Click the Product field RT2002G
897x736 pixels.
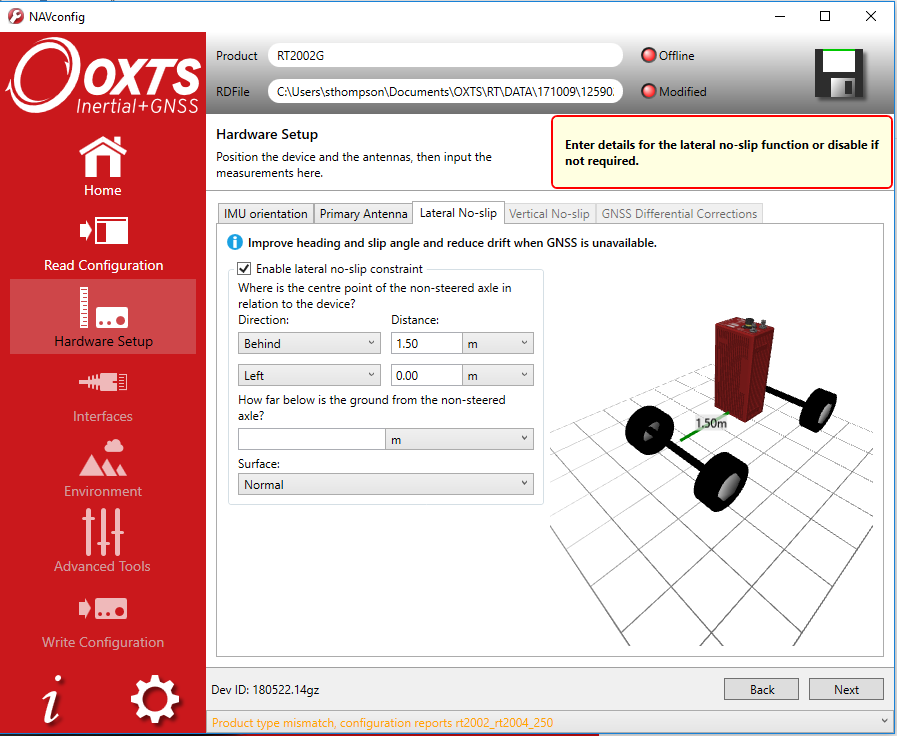pos(445,55)
